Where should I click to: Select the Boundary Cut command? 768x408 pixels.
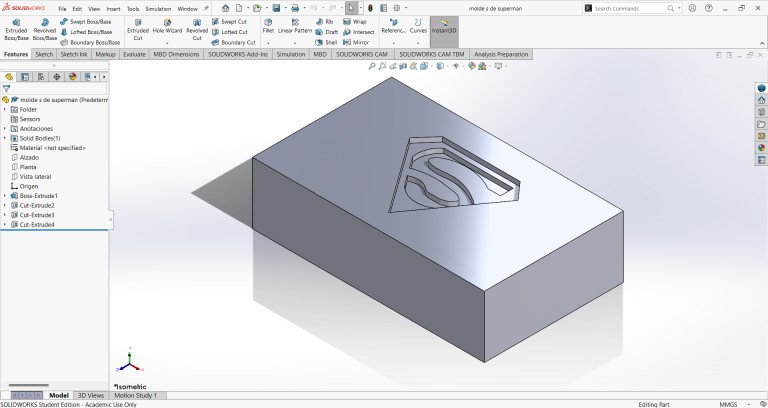[x=234, y=43]
